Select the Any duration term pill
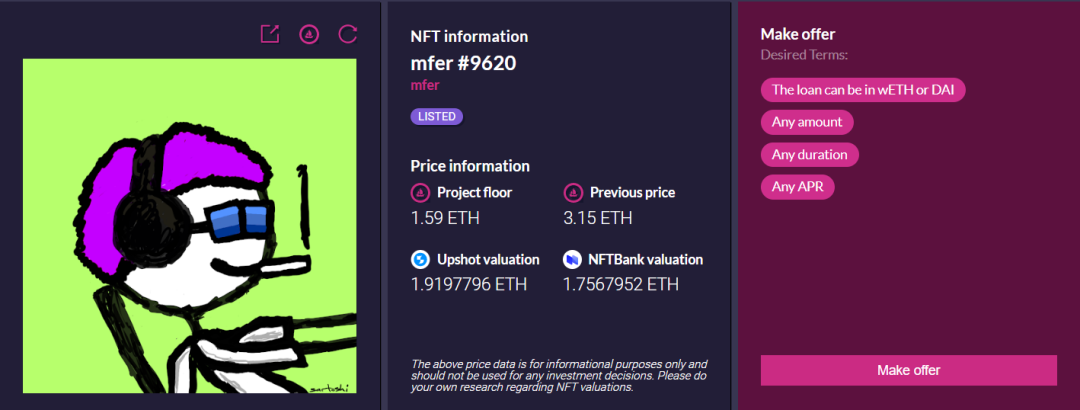Screen dimensions: 1080x410 click(x=809, y=155)
